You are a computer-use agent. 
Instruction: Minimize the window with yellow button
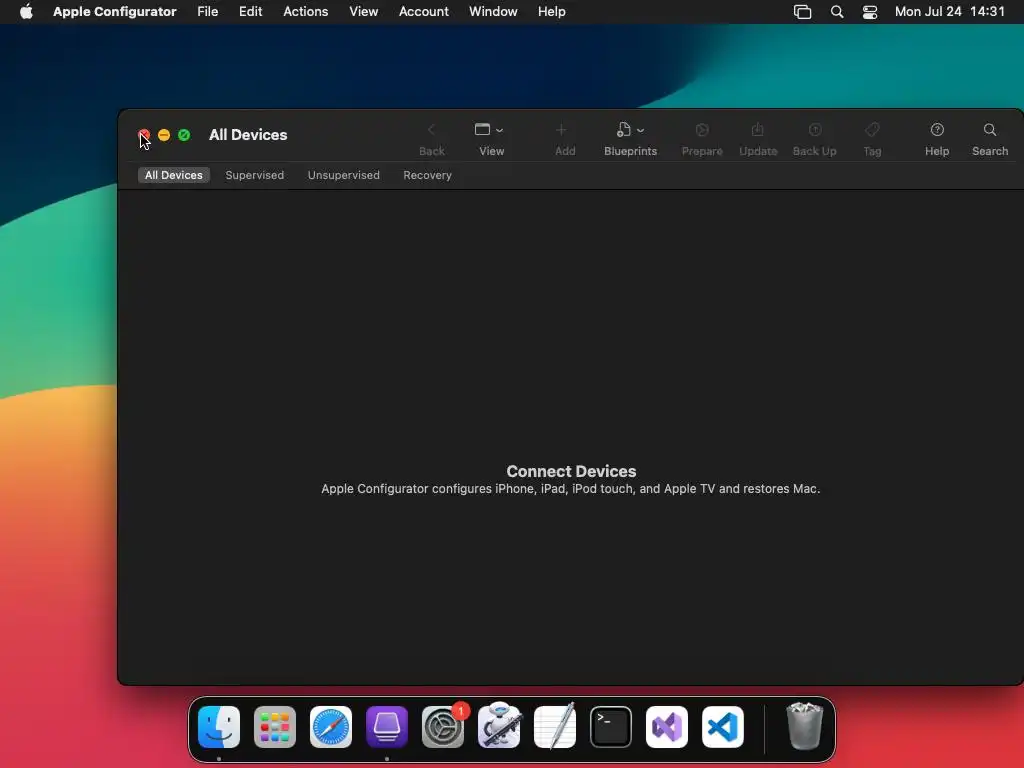(x=164, y=135)
